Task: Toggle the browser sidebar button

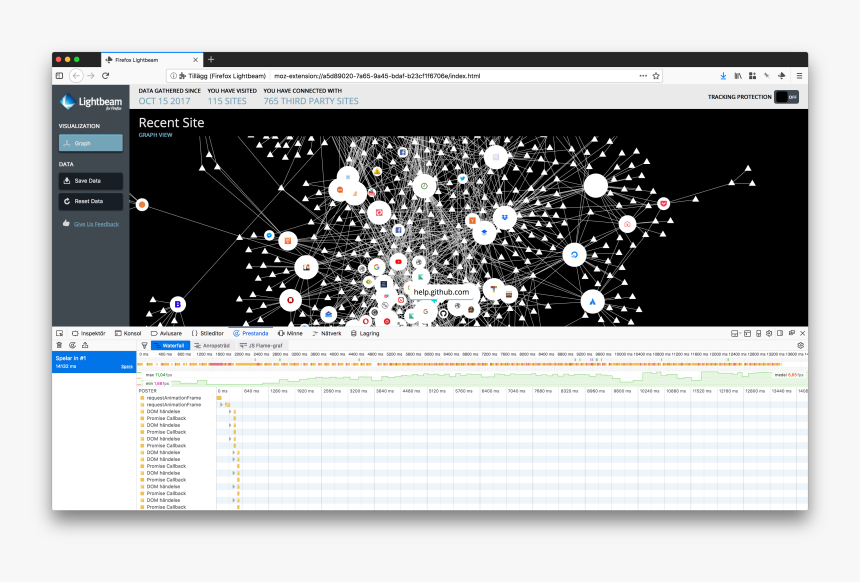Action: (60, 76)
